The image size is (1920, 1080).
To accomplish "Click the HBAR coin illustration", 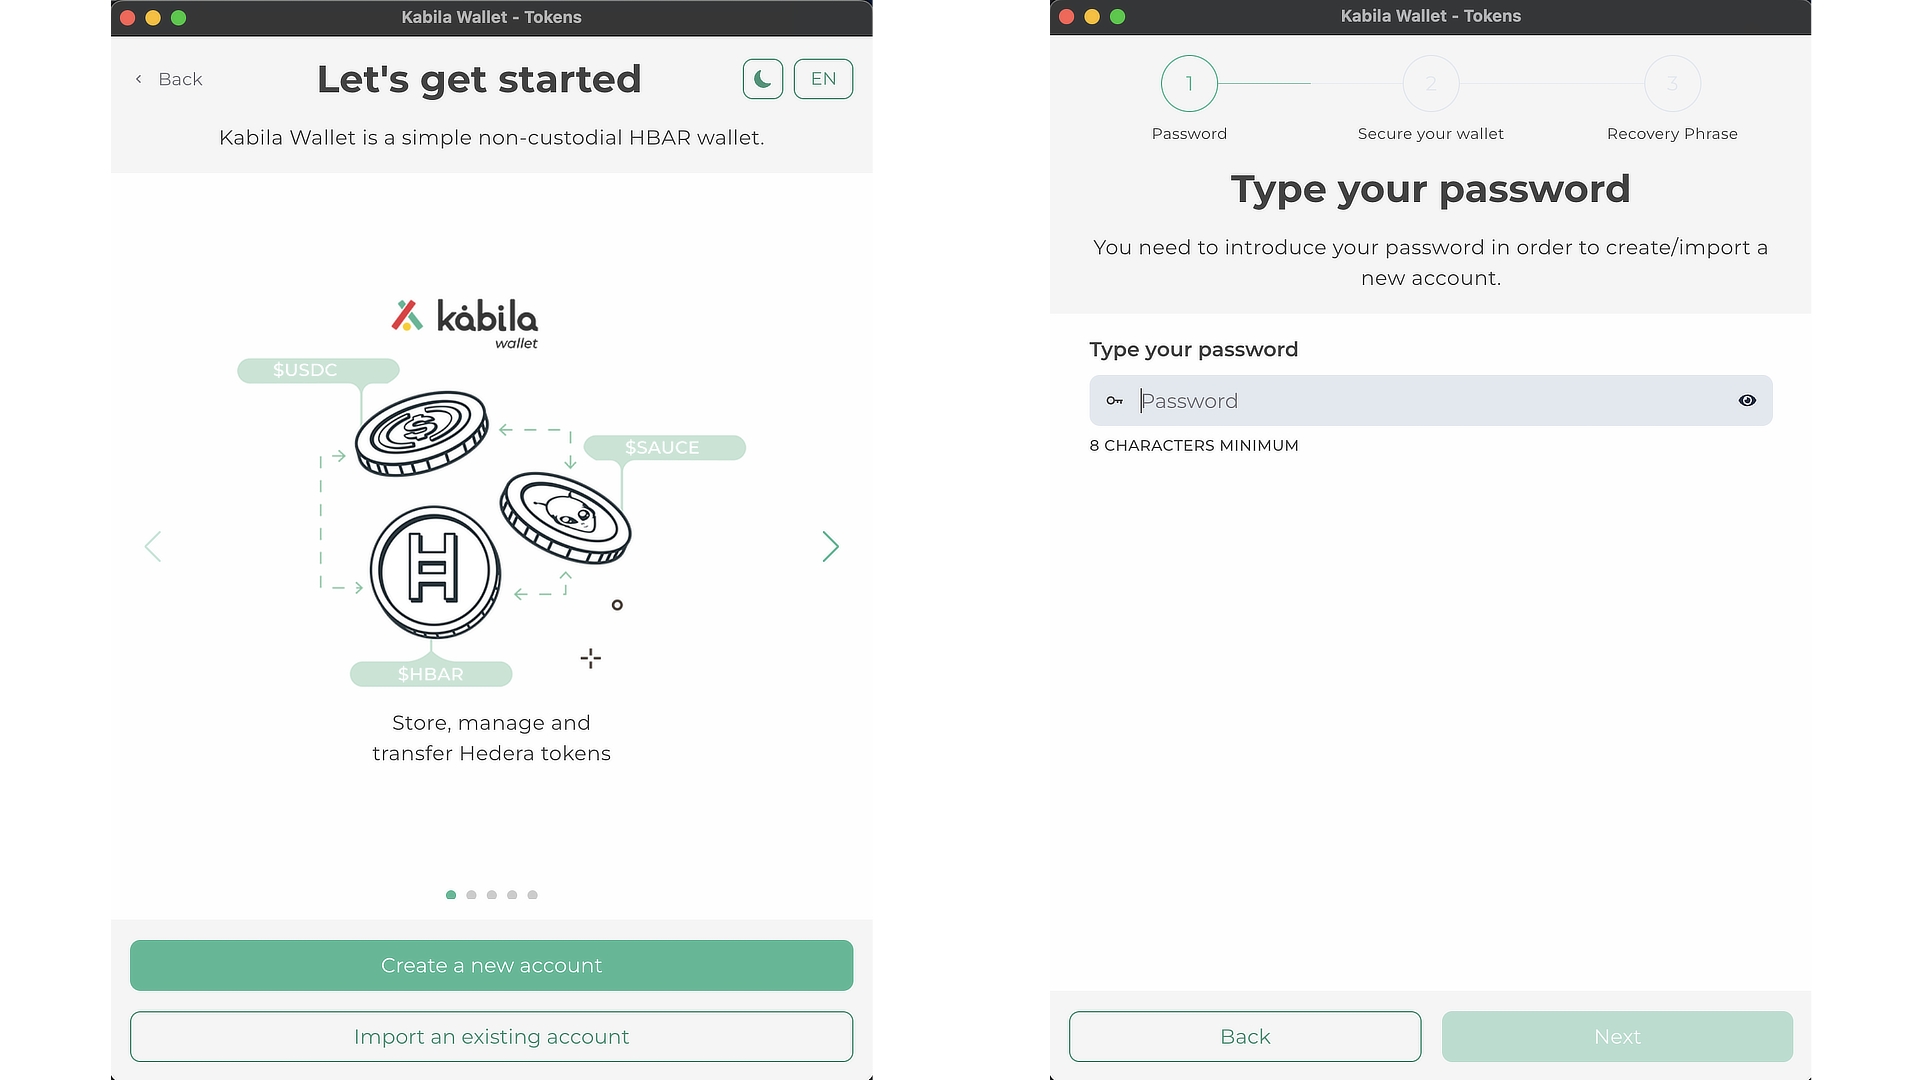I will tap(435, 571).
